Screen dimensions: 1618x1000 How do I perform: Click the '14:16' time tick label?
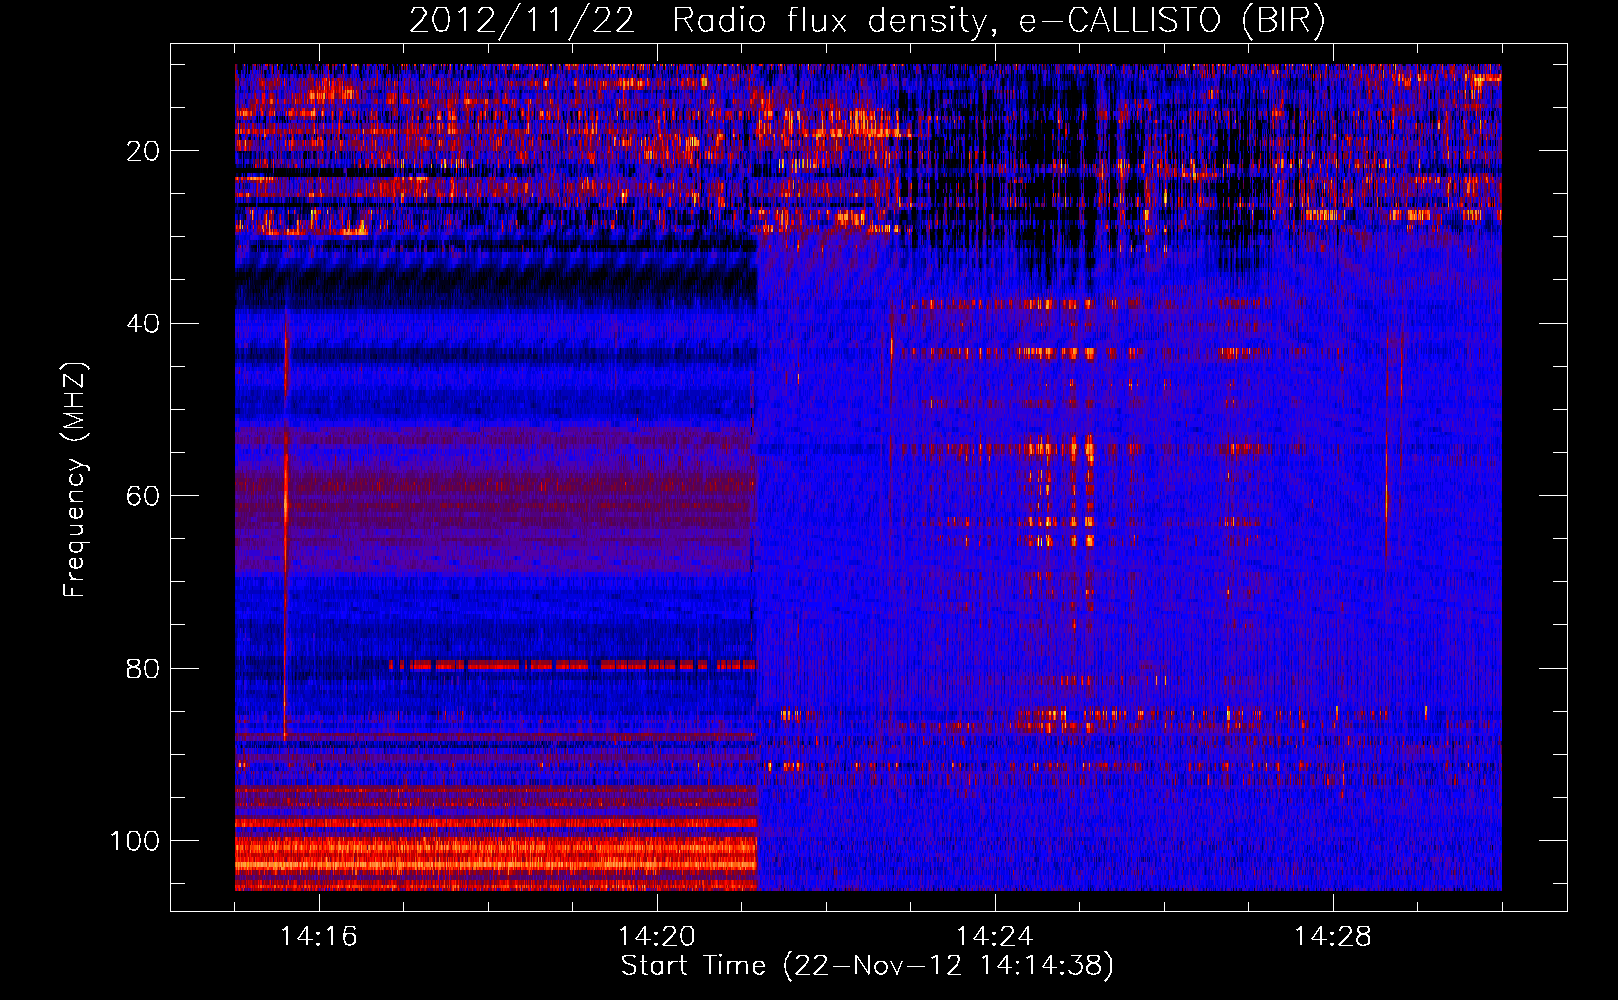coord(319,937)
